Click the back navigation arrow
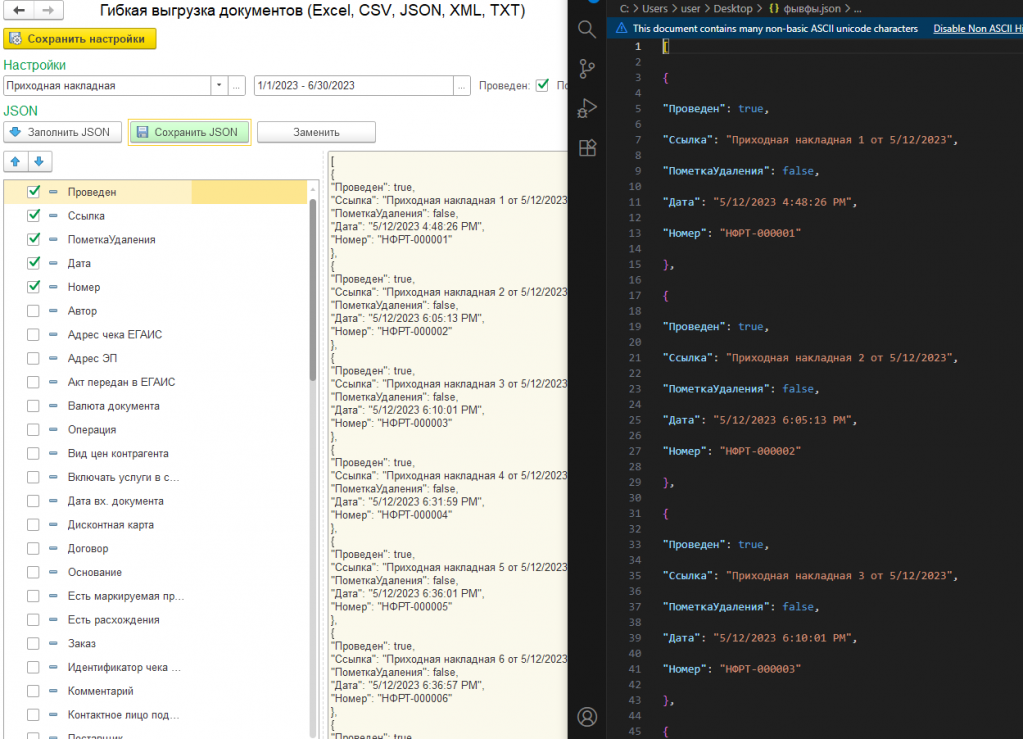Viewport: 1023px width, 739px height. (x=21, y=10)
